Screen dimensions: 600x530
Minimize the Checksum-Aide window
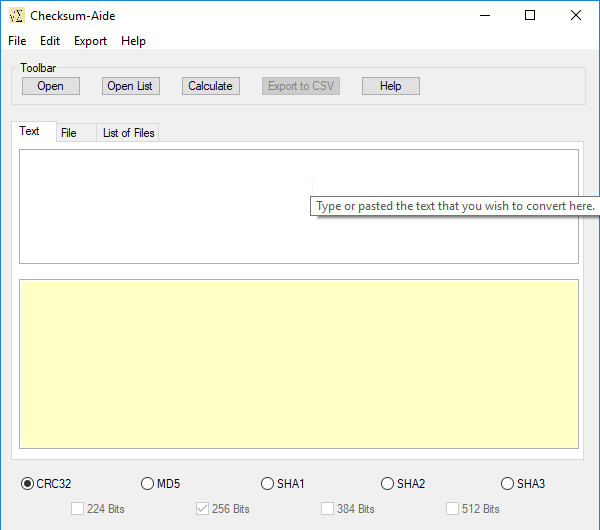[485, 15]
